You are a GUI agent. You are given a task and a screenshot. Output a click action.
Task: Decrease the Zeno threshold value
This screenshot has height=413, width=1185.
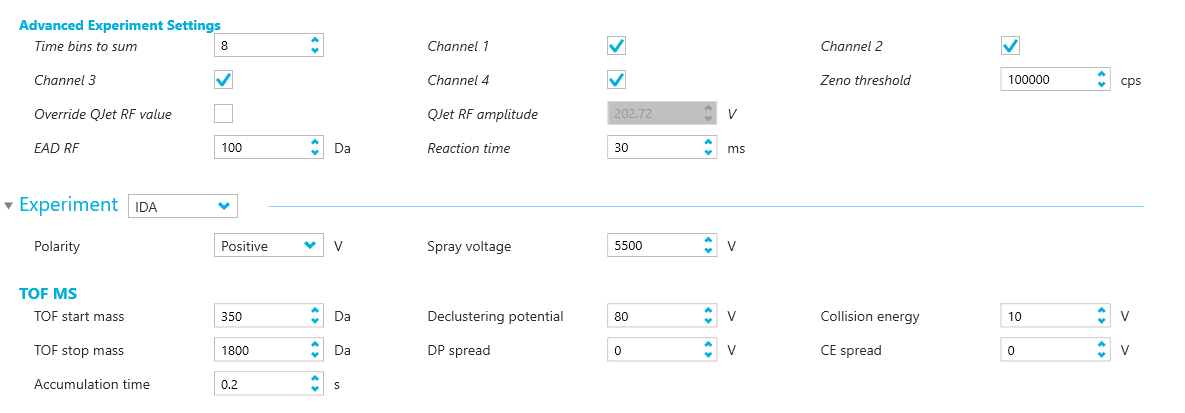click(1101, 85)
